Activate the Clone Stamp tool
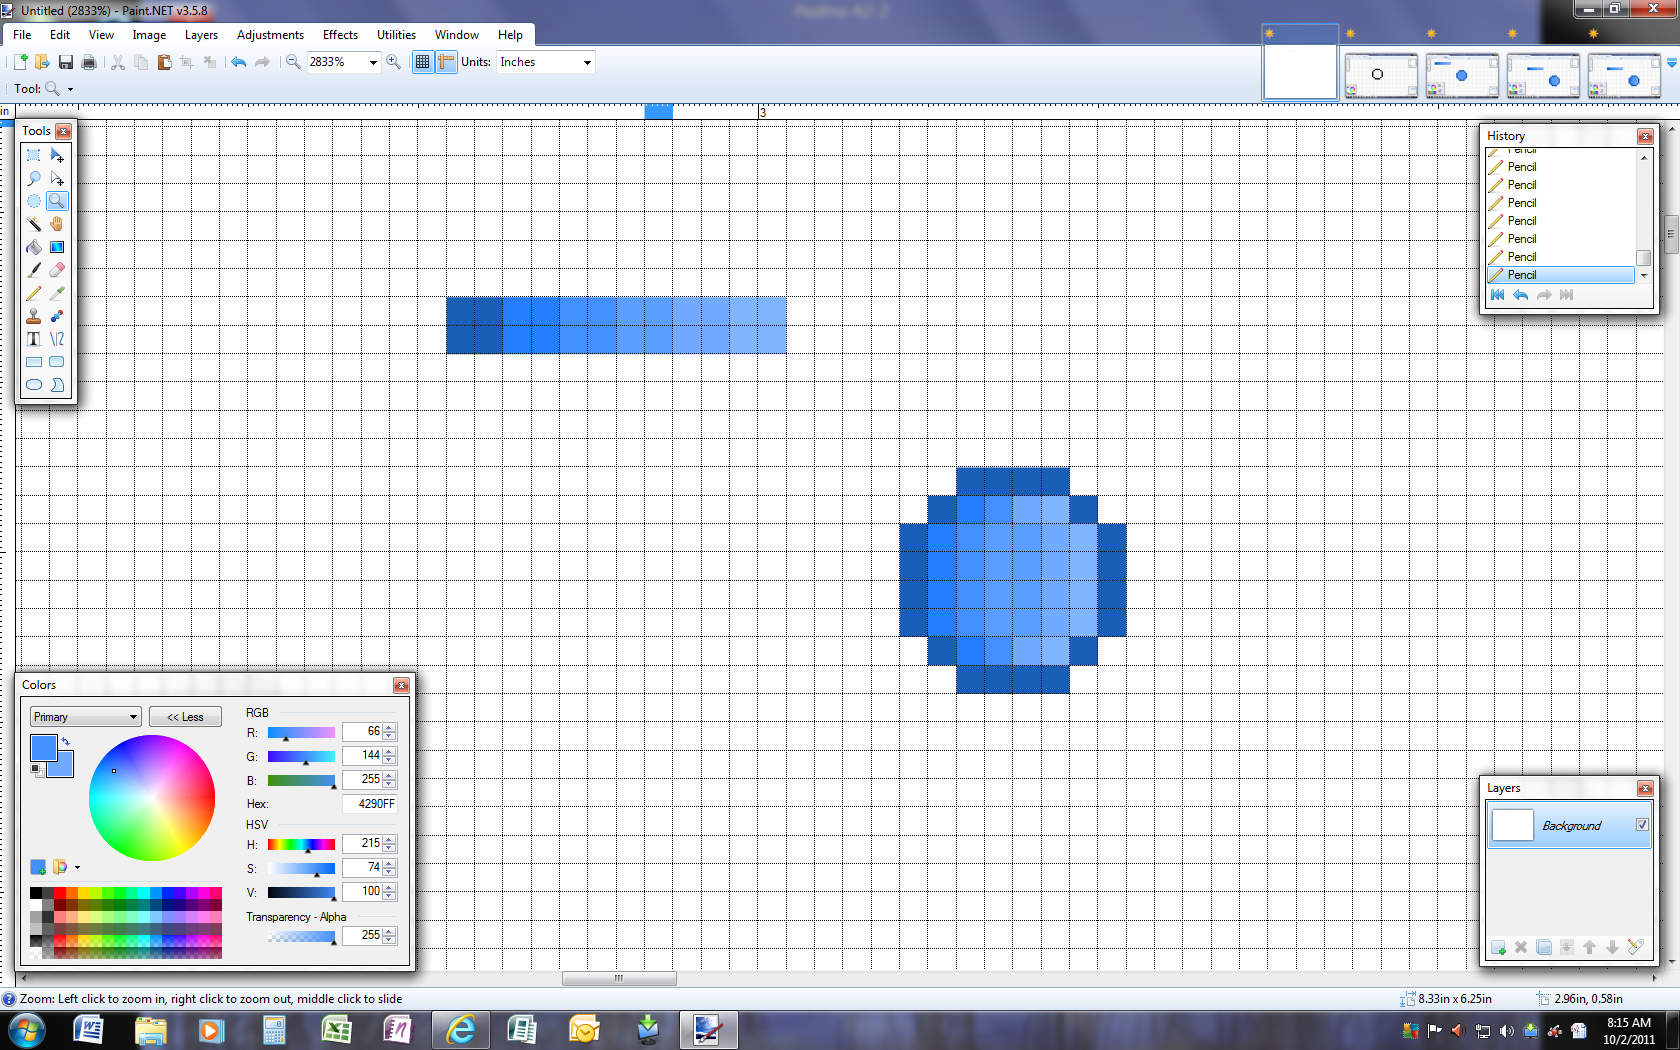The width and height of the screenshot is (1680, 1050). tap(34, 316)
